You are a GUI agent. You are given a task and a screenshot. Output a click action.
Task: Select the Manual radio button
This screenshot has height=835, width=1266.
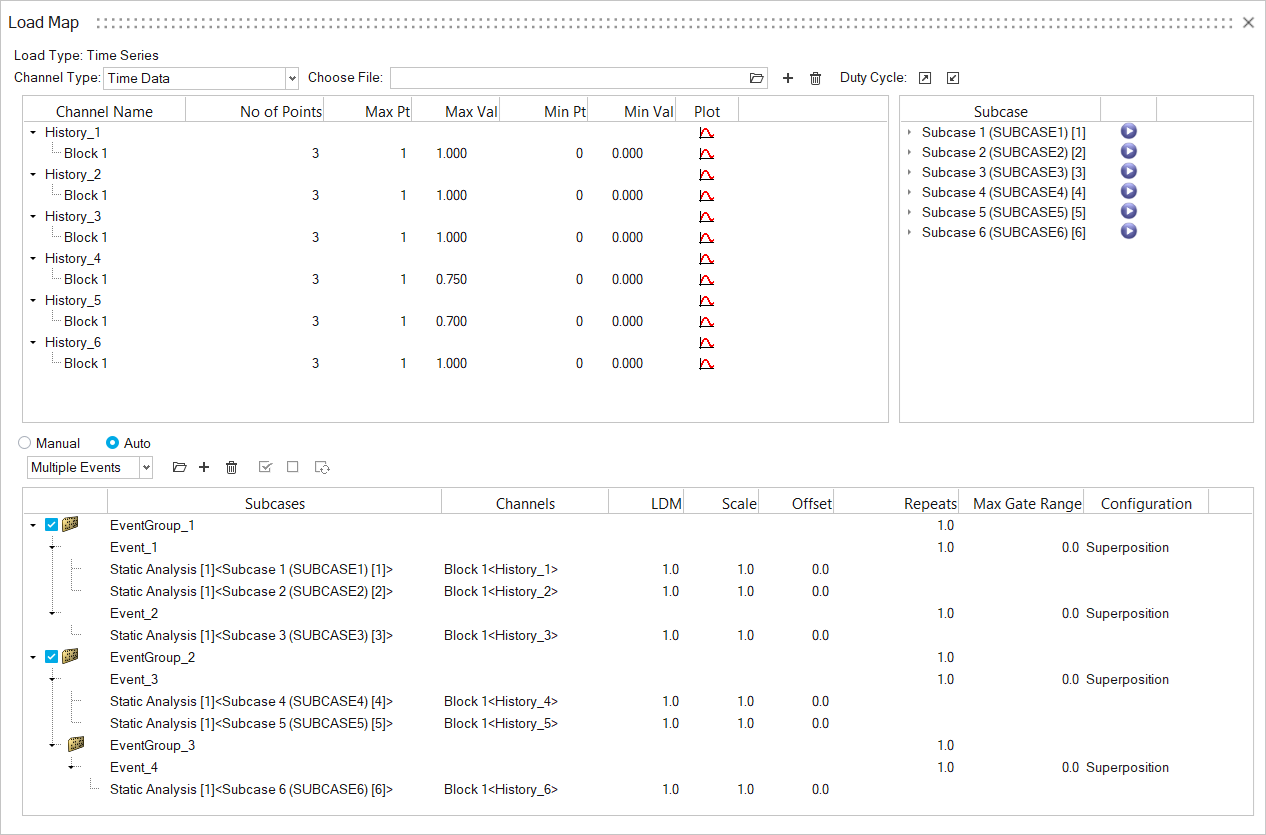click(x=25, y=443)
